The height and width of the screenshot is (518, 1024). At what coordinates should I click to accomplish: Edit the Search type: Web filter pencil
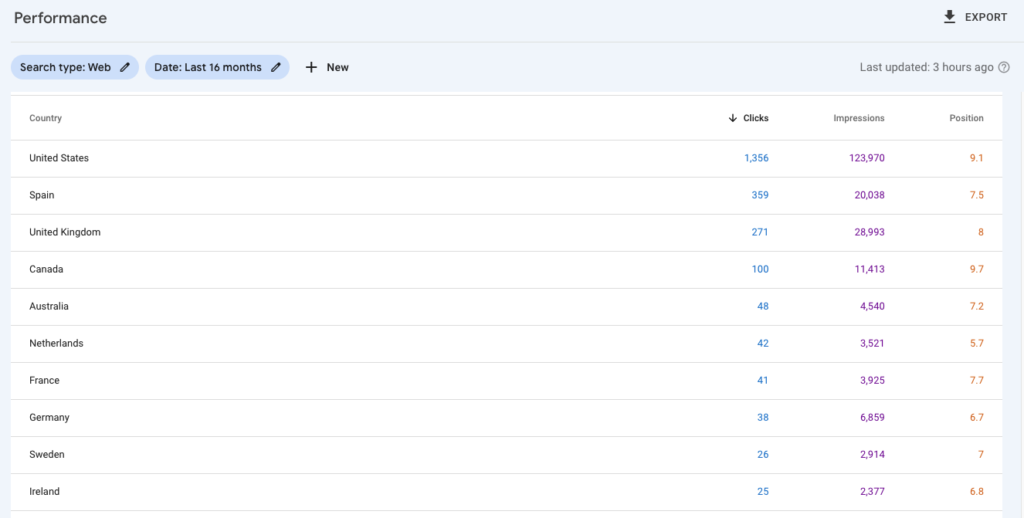coord(125,67)
